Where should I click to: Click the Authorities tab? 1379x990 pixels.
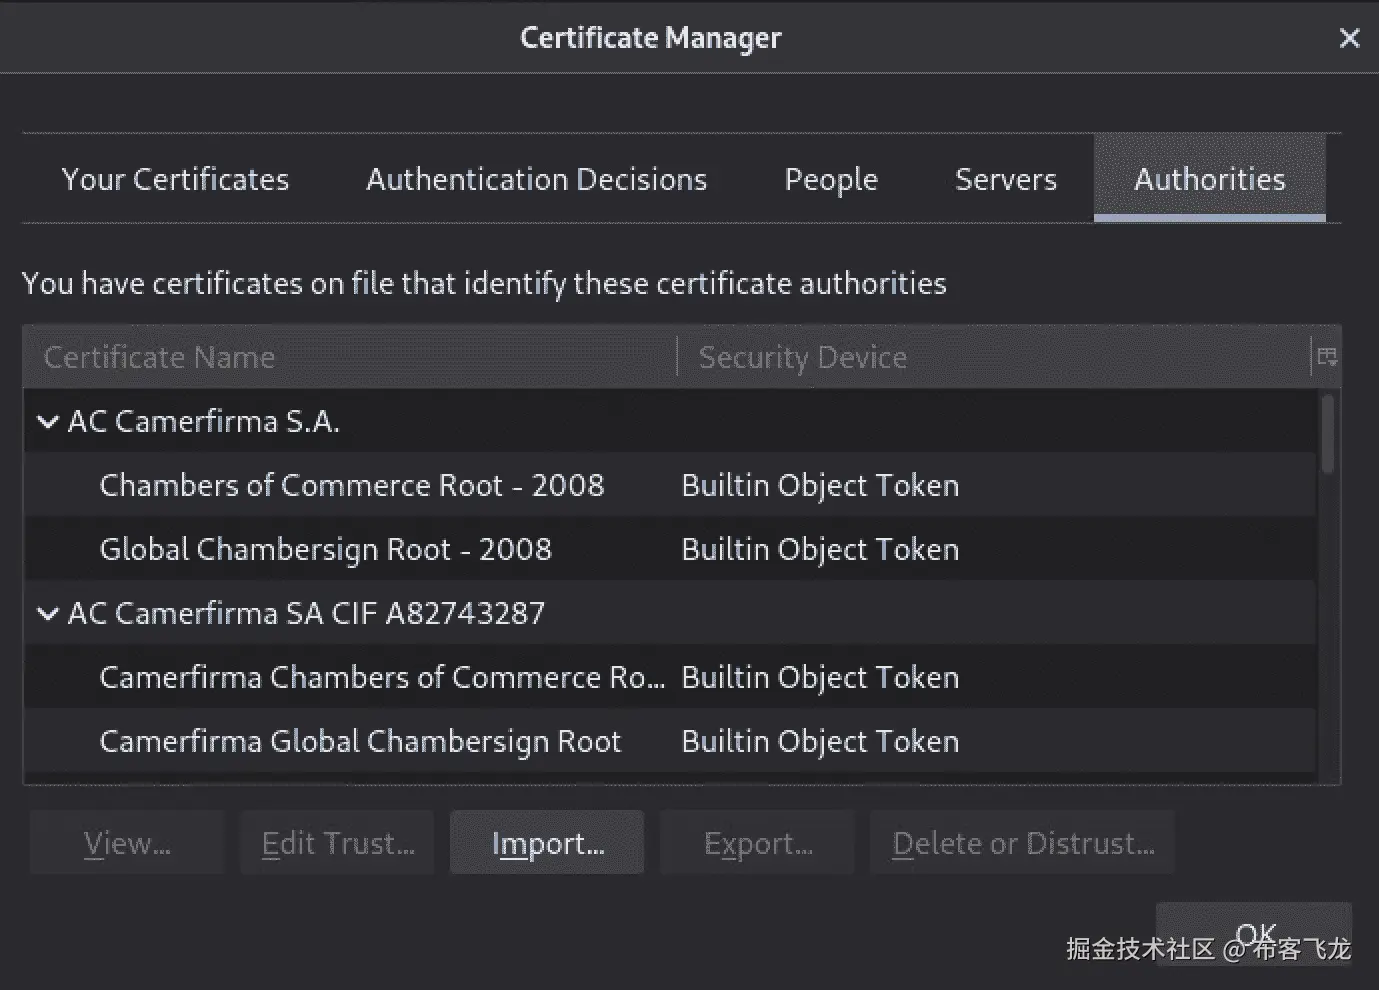(x=1209, y=179)
